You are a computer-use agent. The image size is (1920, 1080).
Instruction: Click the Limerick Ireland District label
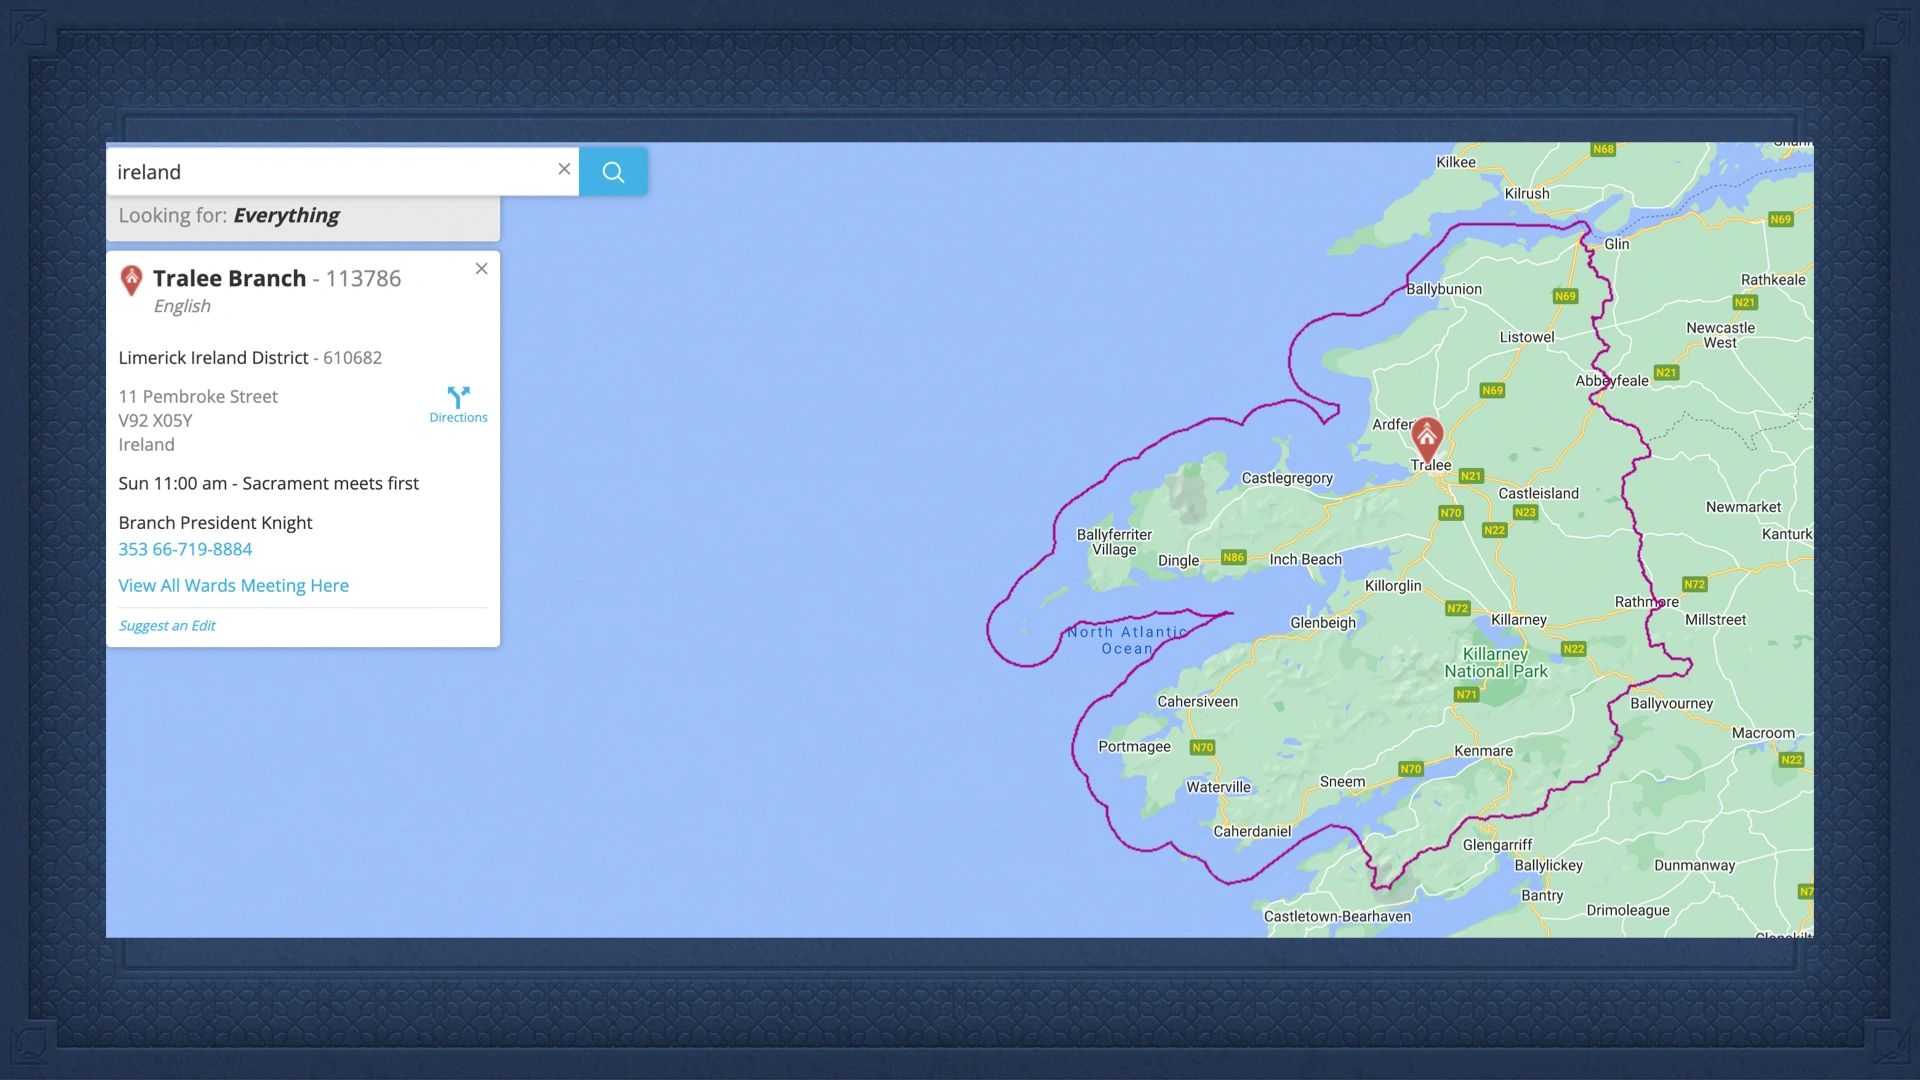point(213,357)
